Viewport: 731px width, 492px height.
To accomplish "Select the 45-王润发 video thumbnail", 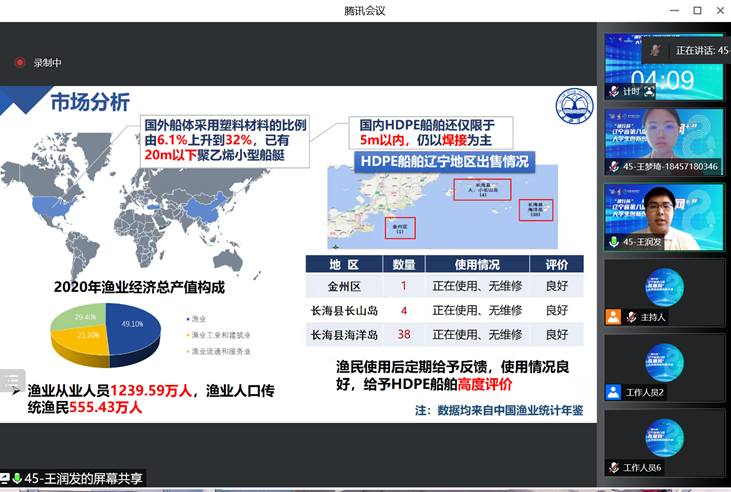I will (x=664, y=217).
